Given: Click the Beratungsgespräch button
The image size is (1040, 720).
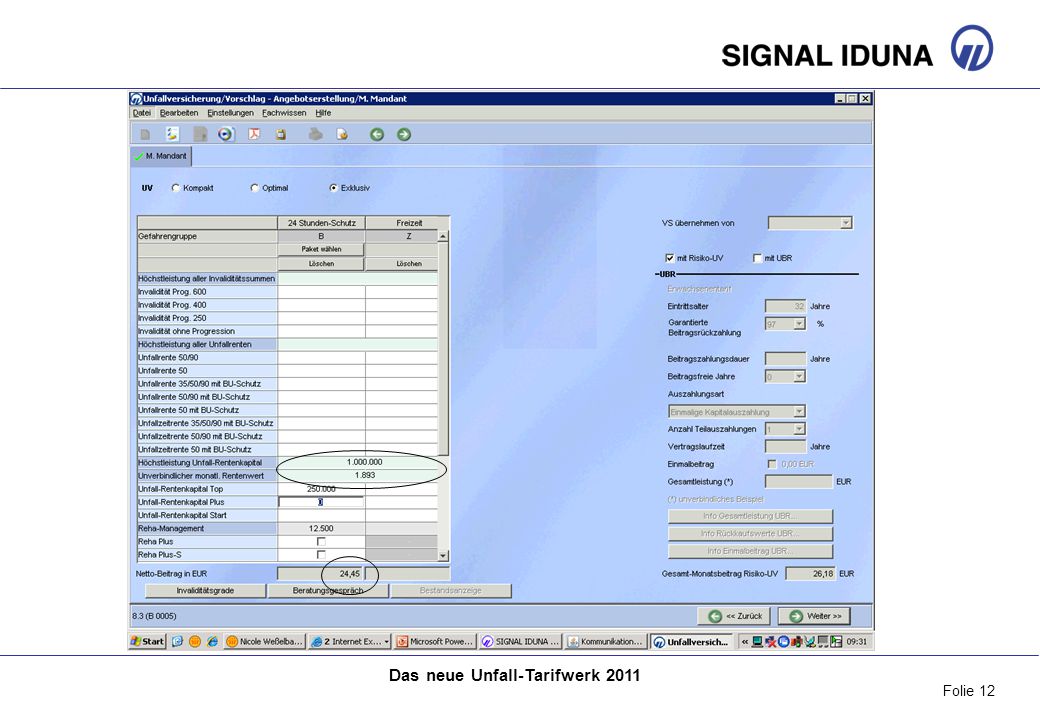Looking at the screenshot, I should (328, 591).
